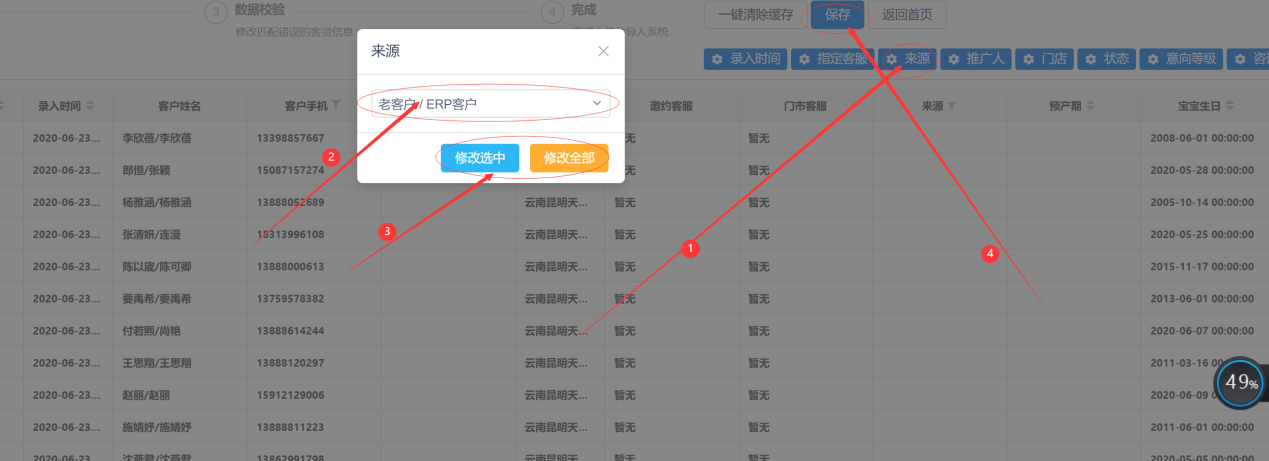Click the gear icon on 状态

coord(1091,60)
